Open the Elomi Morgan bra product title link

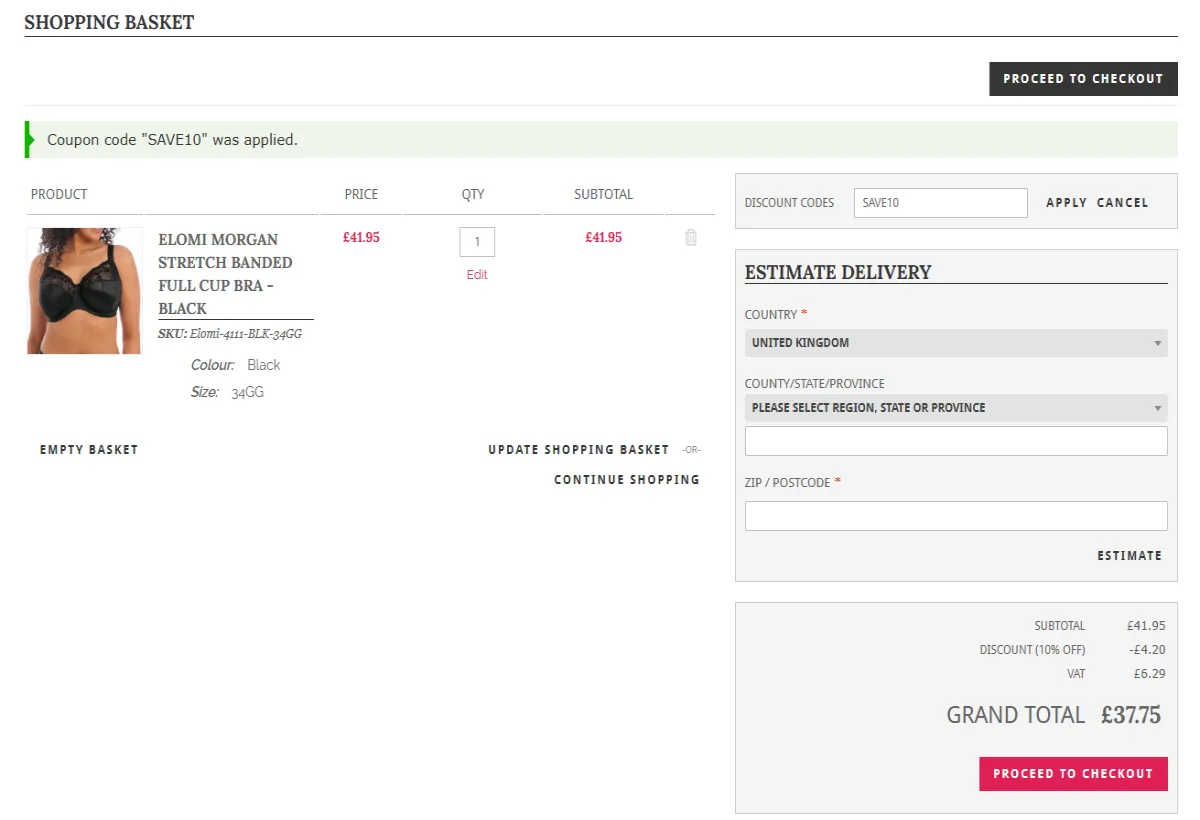point(225,274)
